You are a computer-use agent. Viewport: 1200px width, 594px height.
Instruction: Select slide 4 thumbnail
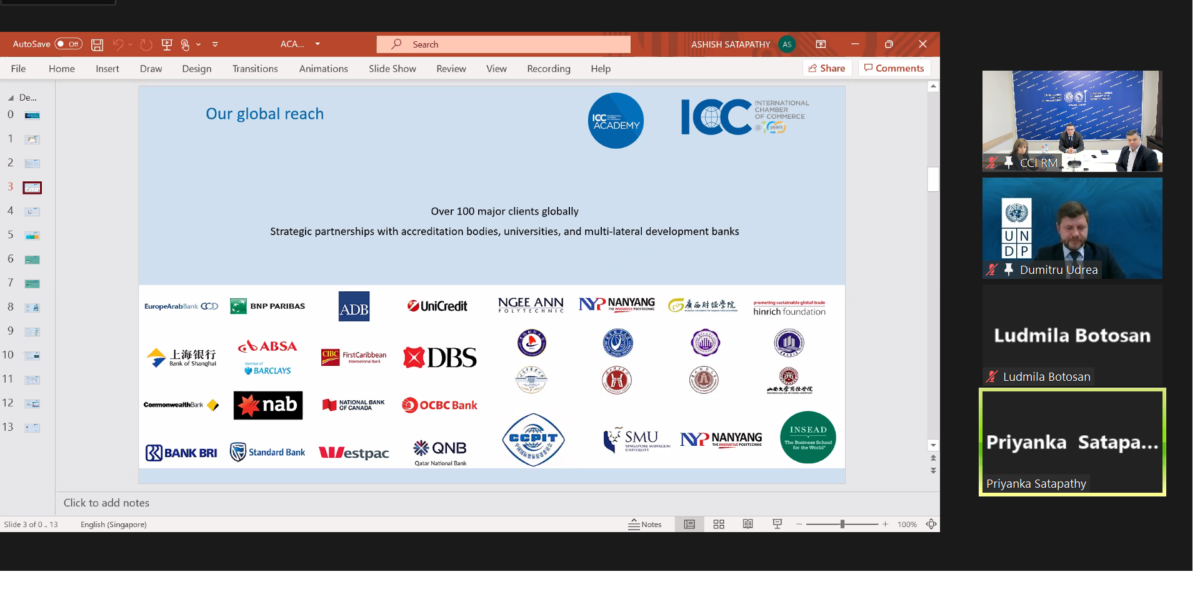pyautogui.click(x=32, y=211)
